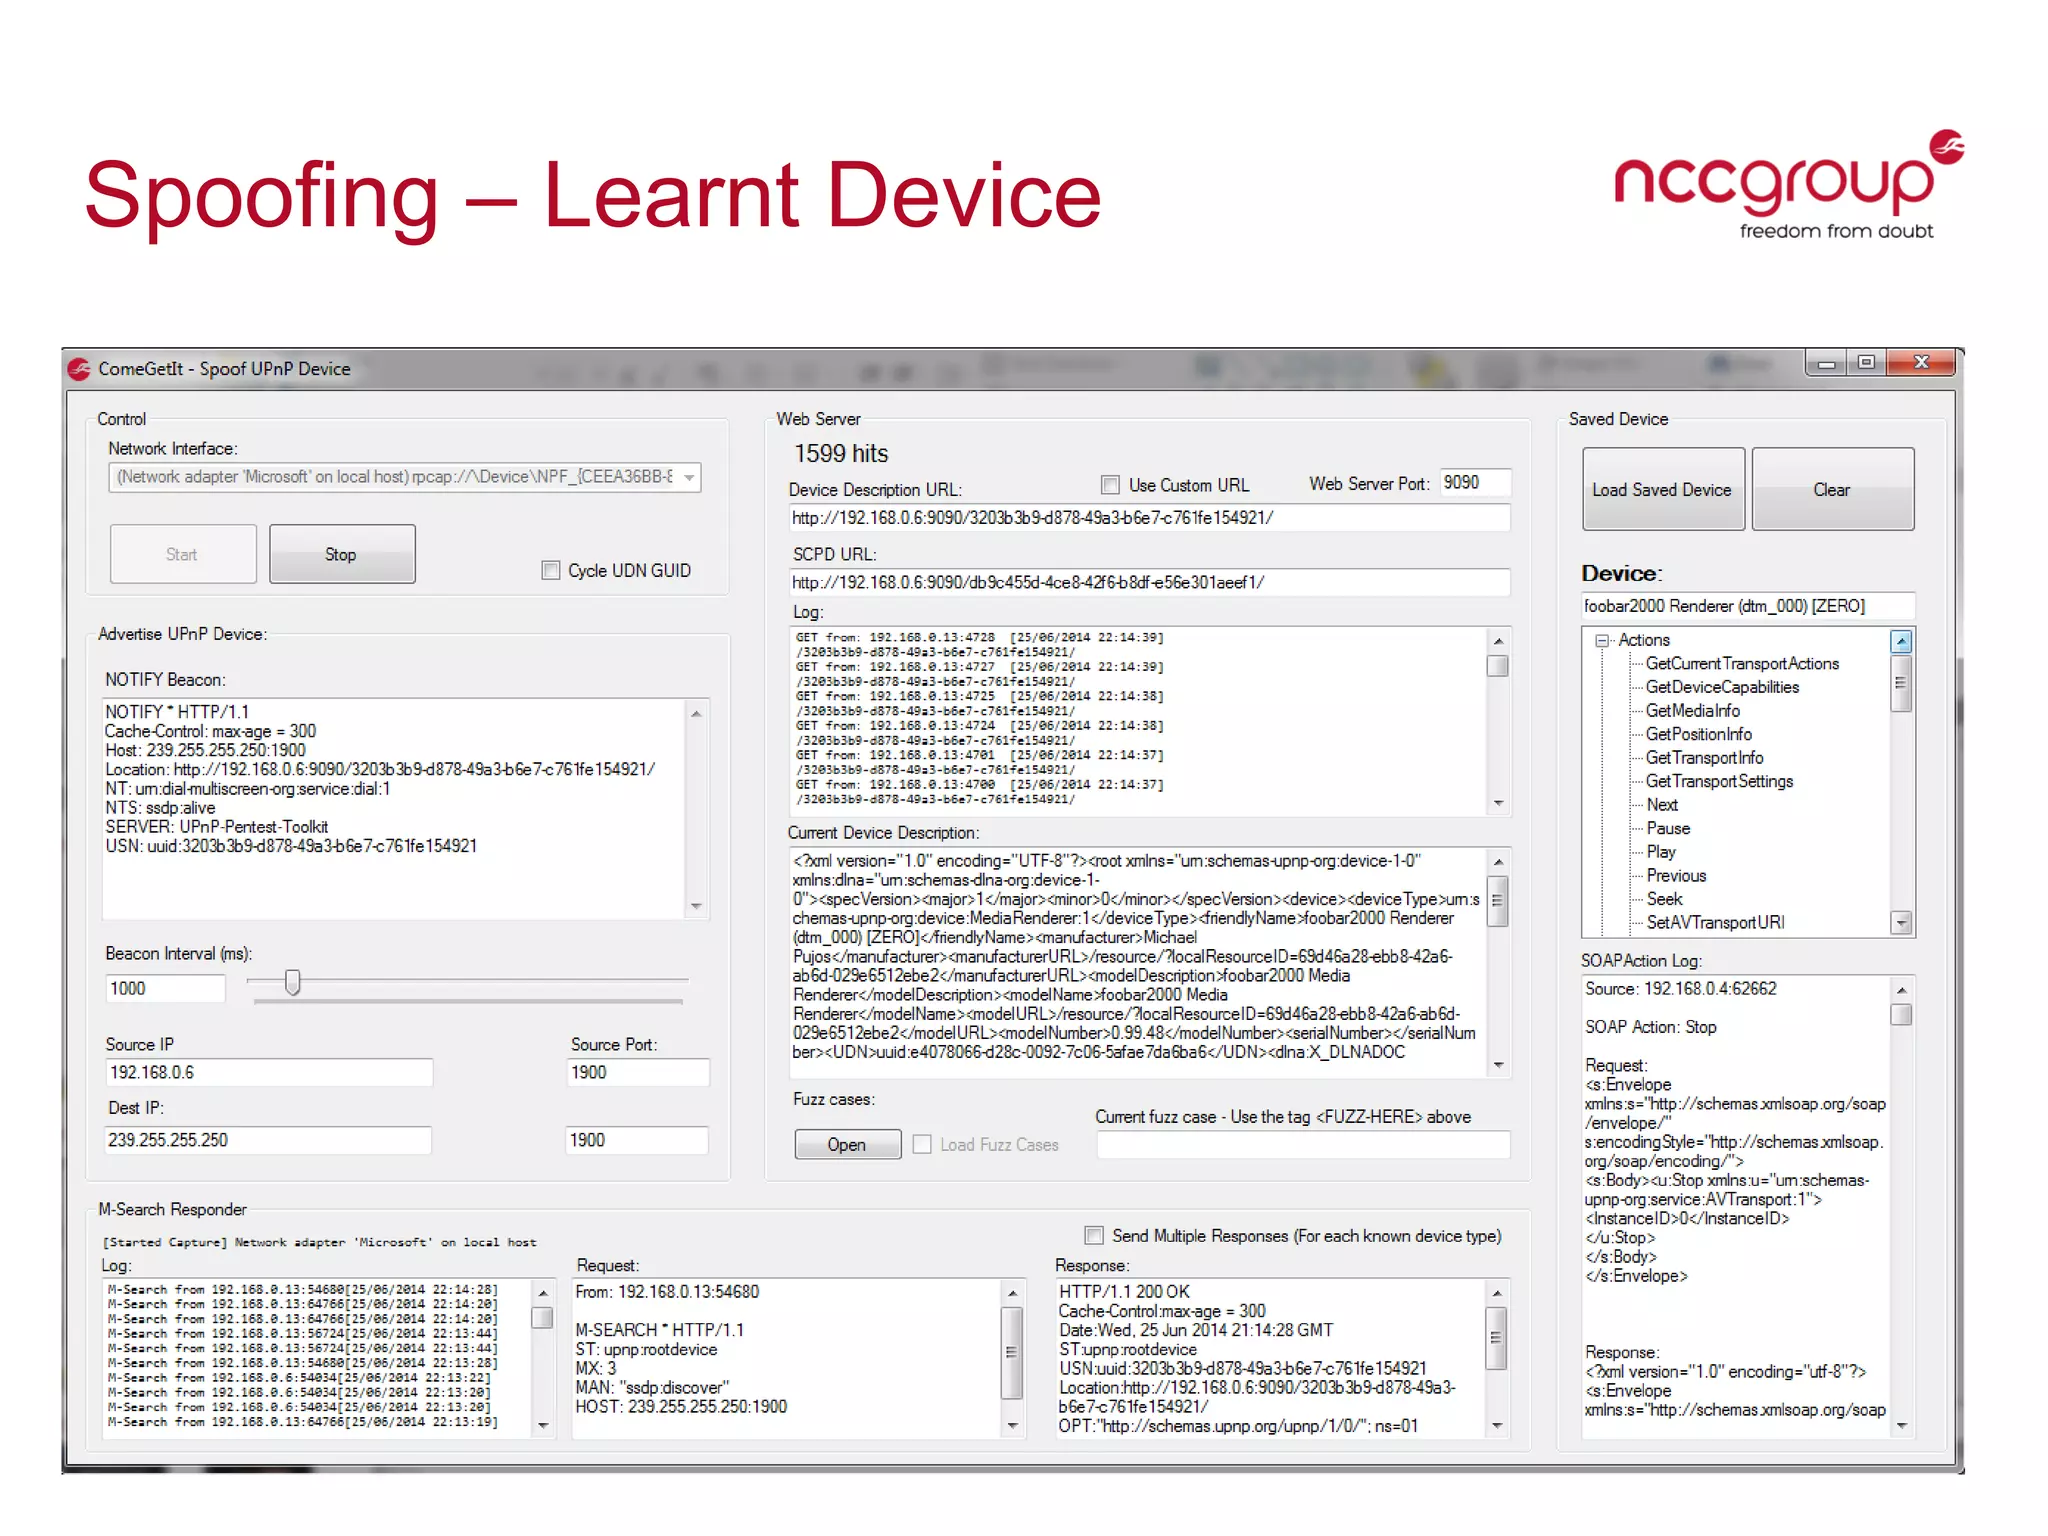Click the Device name field foobar2000 Renderer
Screen dimensions: 2048x1536
coord(1748,606)
